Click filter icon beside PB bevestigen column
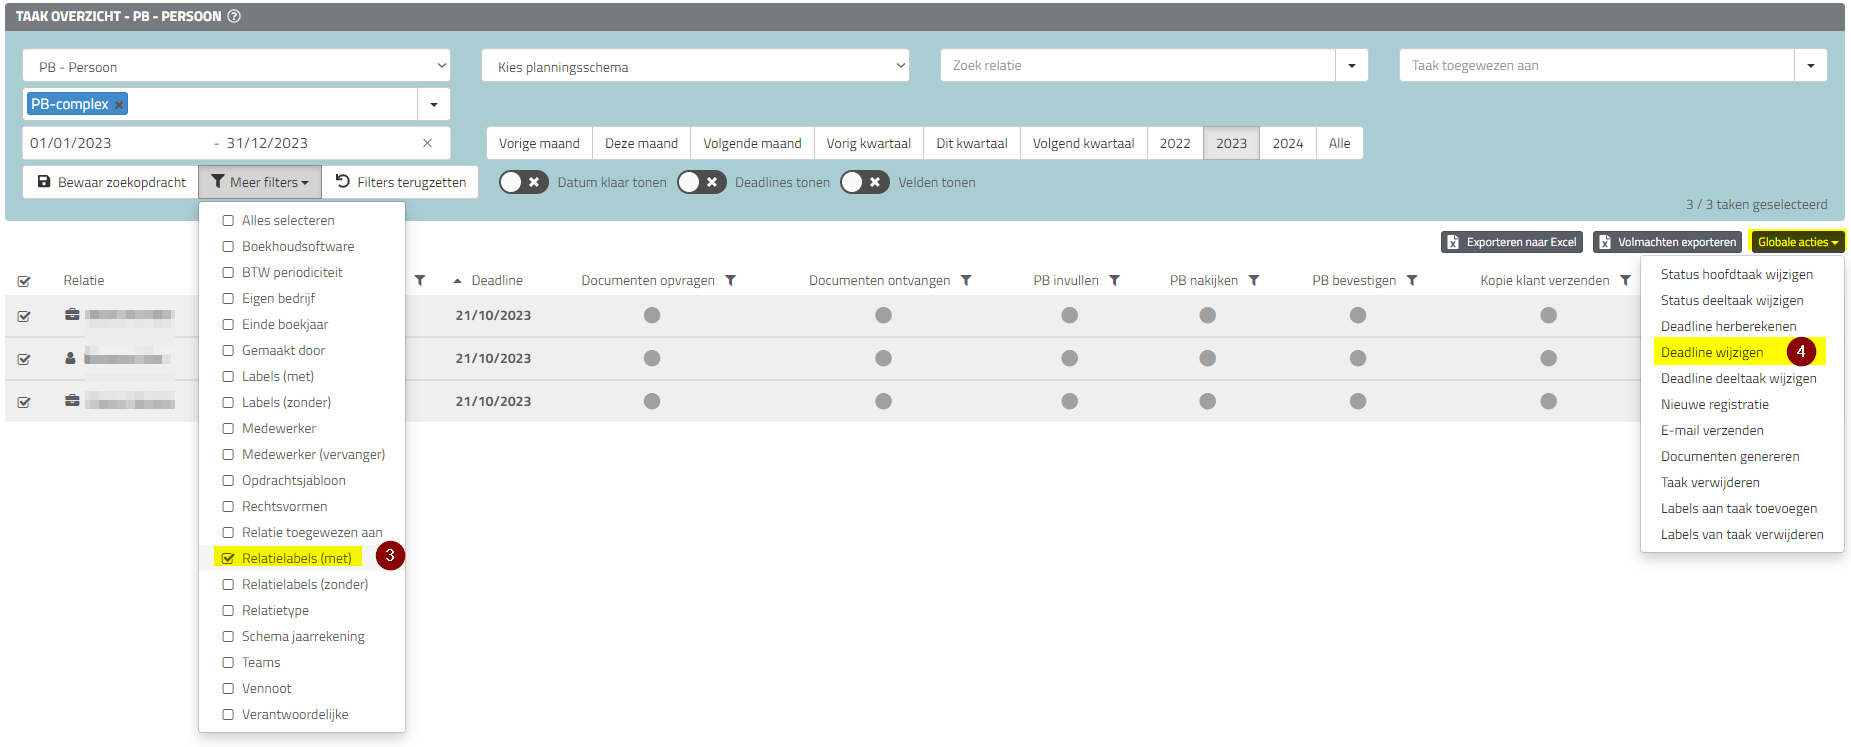The width and height of the screenshot is (1851, 747). [1412, 281]
